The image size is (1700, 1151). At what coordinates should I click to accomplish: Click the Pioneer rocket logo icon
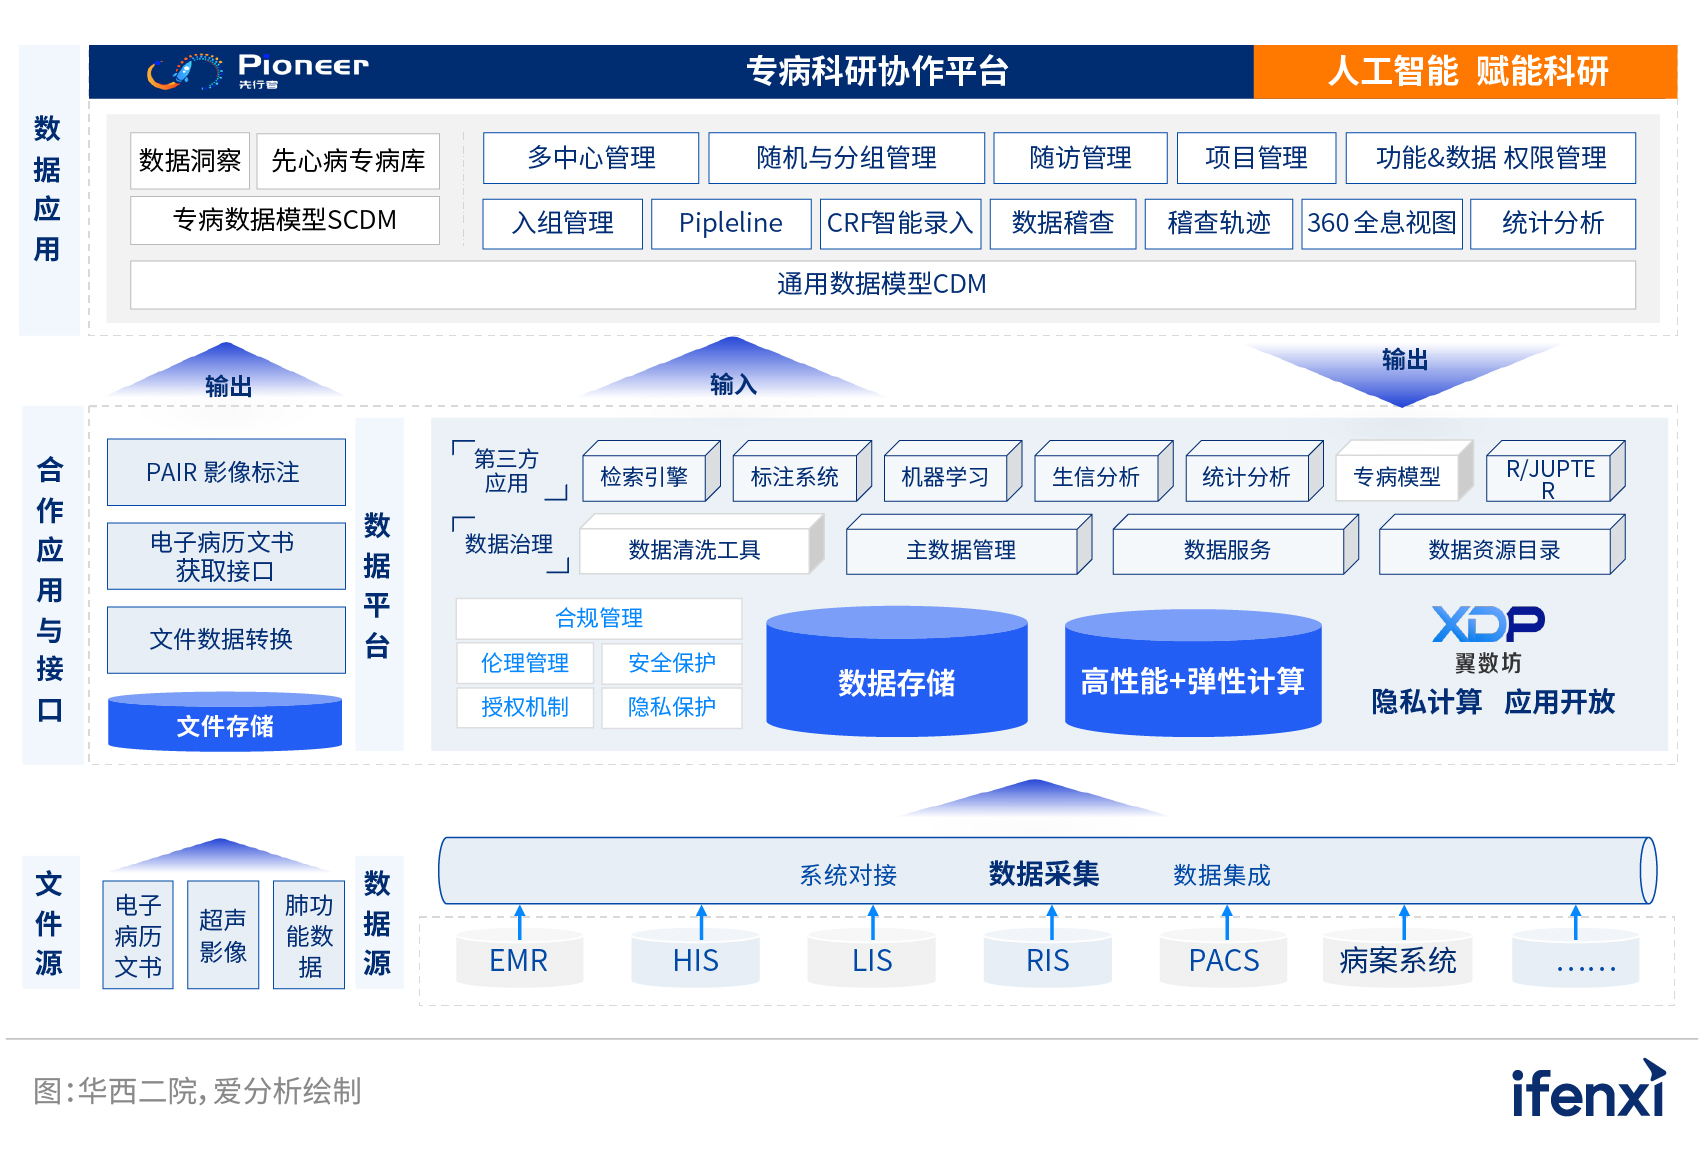point(185,71)
